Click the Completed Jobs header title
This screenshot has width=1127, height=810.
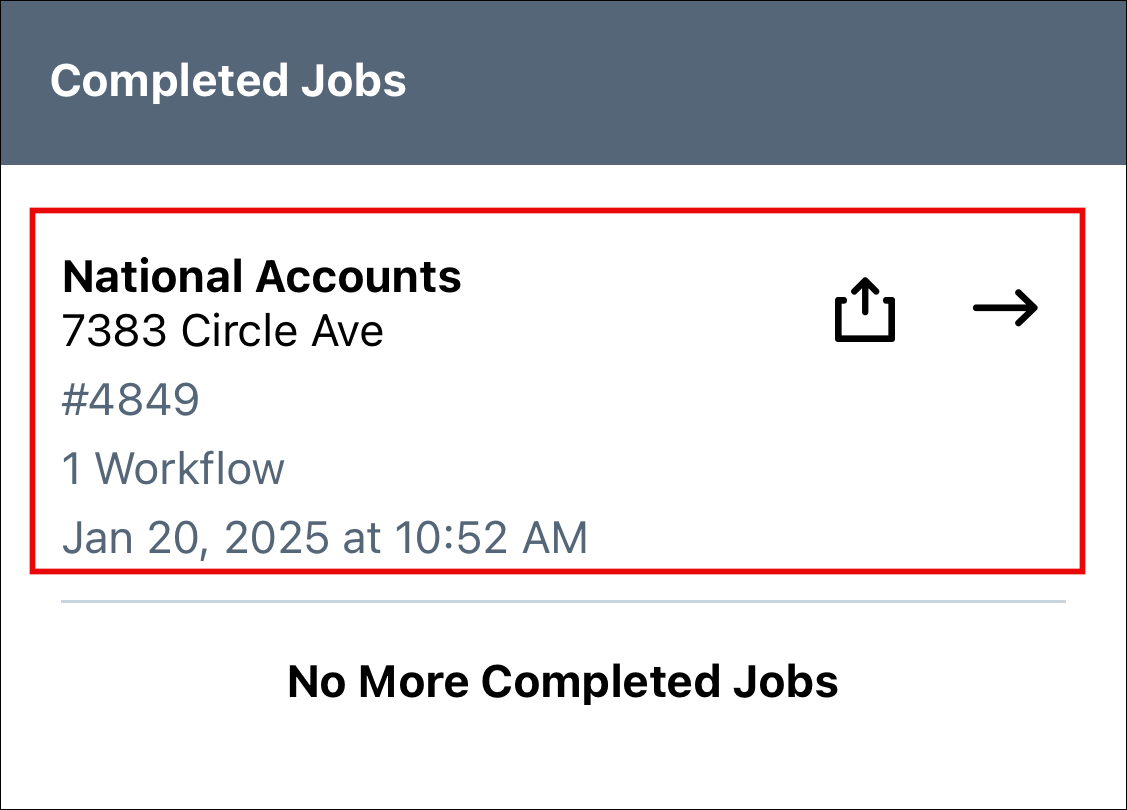[x=228, y=80]
